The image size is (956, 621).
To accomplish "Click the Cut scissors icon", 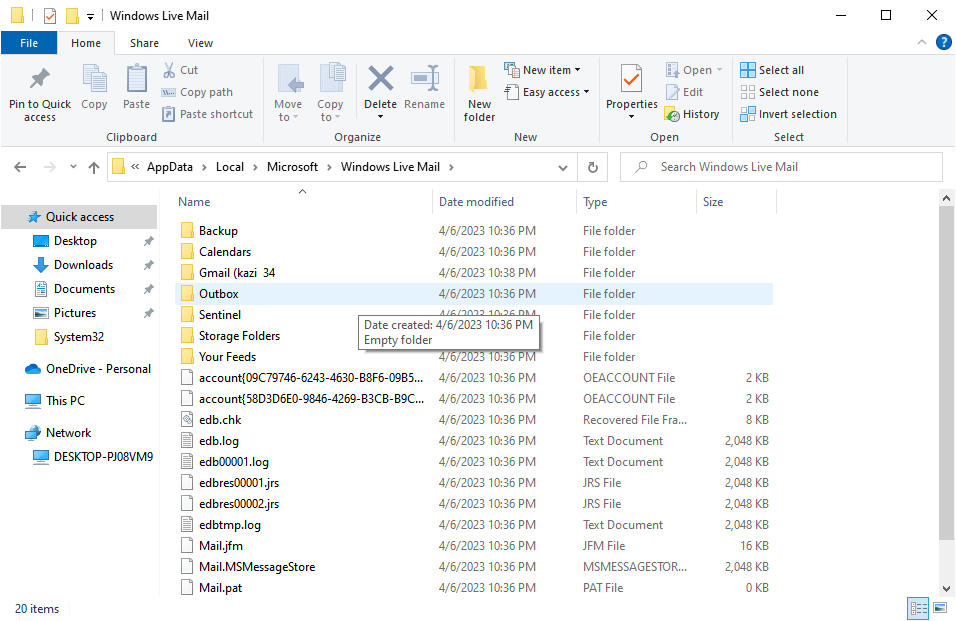I will tap(169, 70).
